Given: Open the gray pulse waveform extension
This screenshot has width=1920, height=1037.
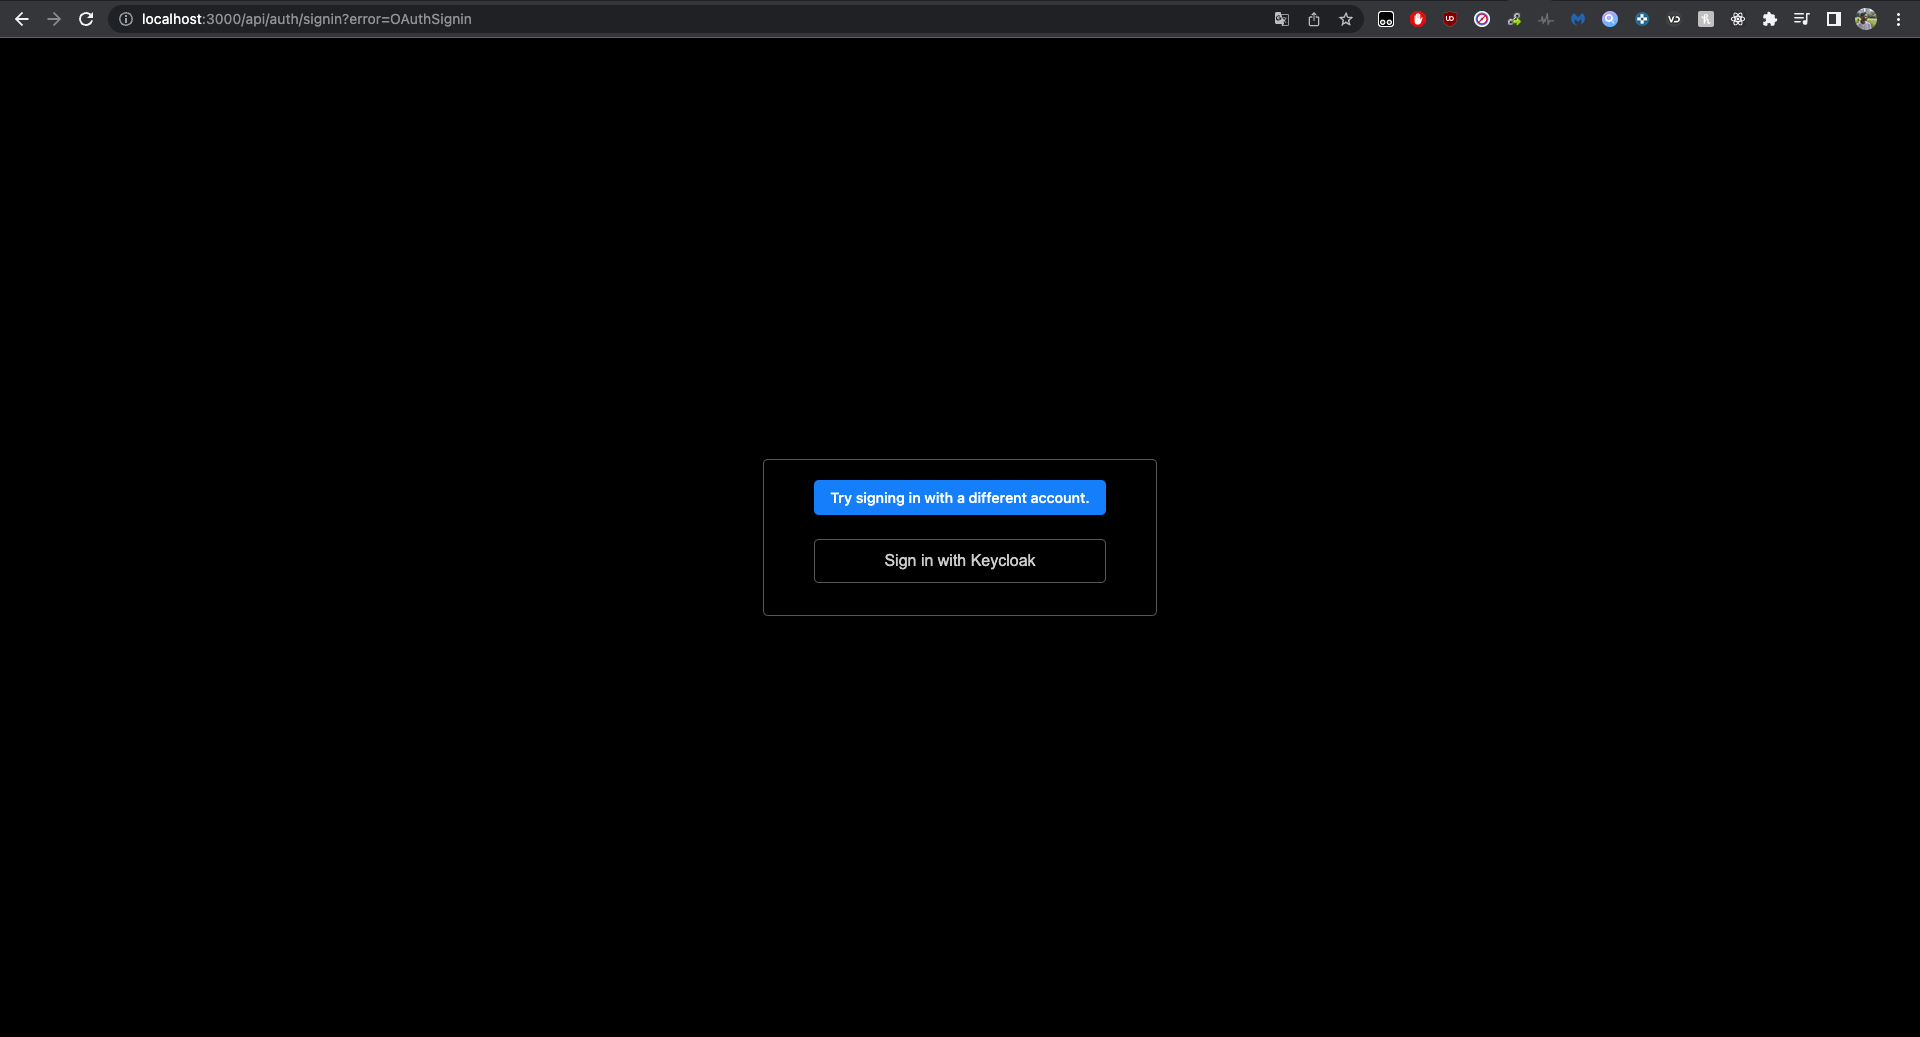Looking at the screenshot, I should pyautogui.click(x=1546, y=19).
